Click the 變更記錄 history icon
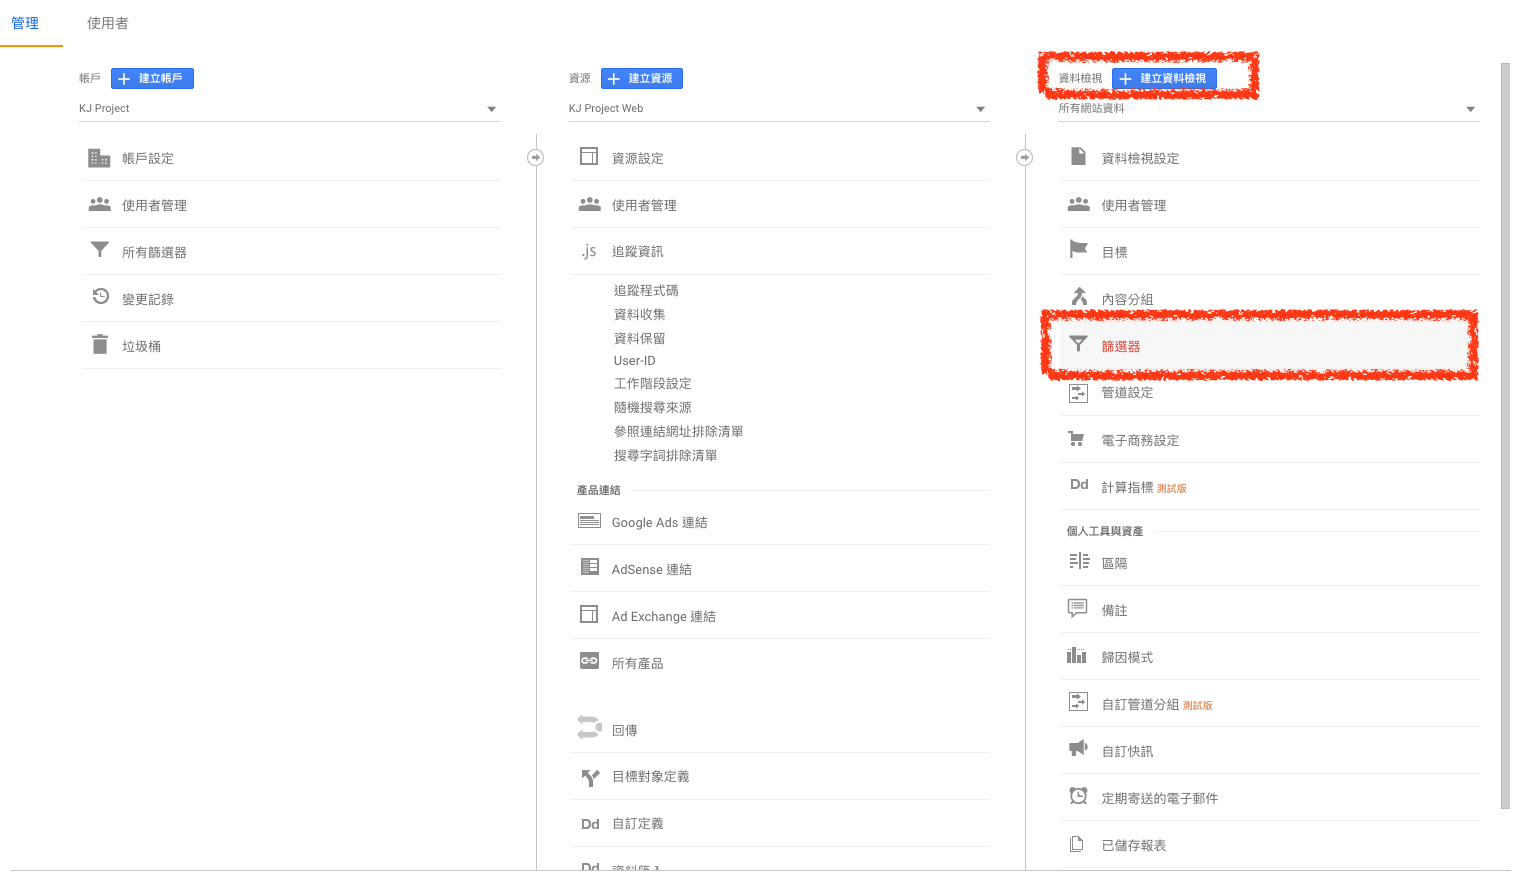The image size is (1540, 884). [100, 296]
